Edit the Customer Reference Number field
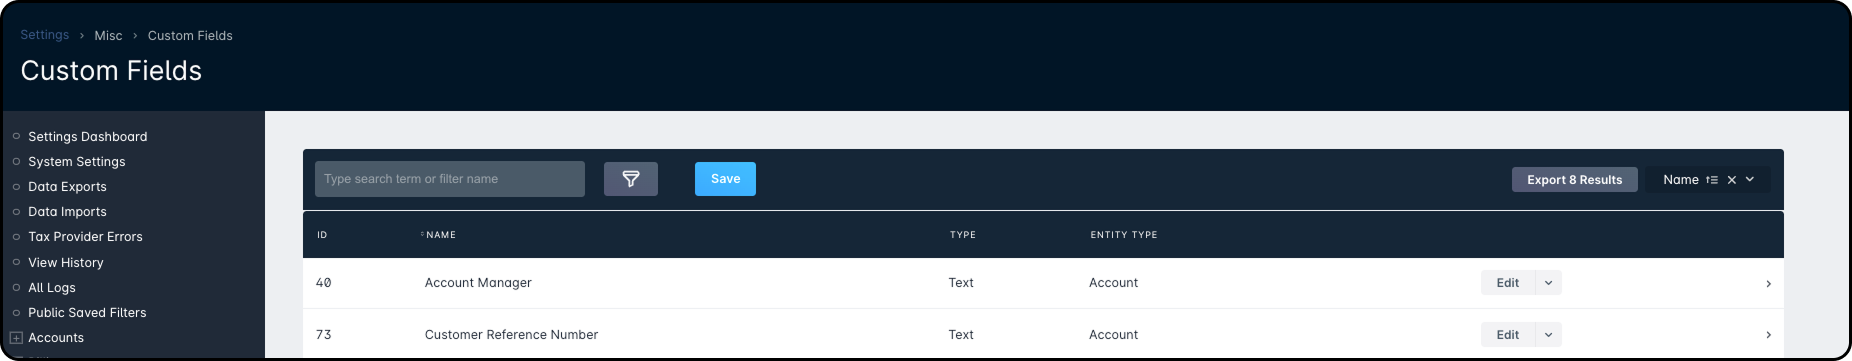The height and width of the screenshot is (361, 1852). tap(1508, 335)
